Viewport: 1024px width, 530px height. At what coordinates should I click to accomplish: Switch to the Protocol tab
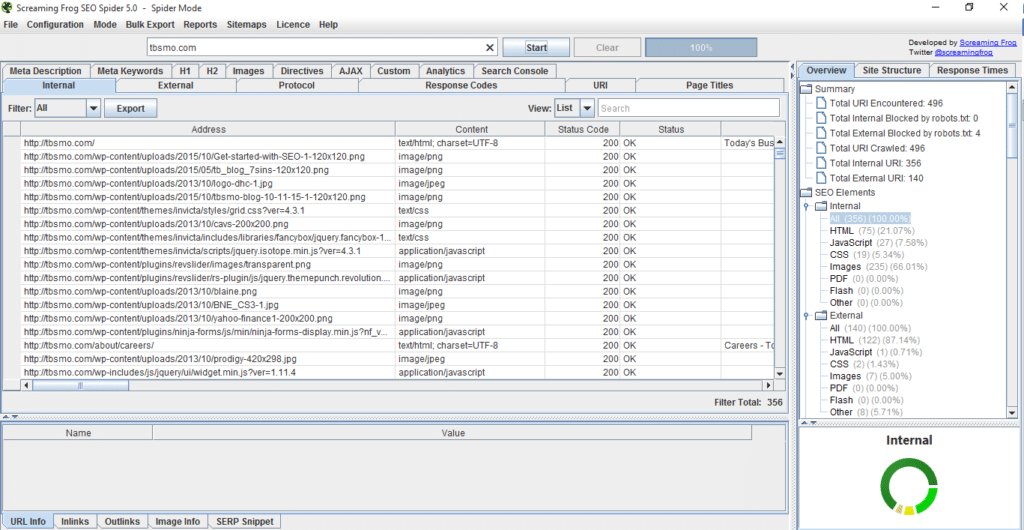pyautogui.click(x=296, y=86)
